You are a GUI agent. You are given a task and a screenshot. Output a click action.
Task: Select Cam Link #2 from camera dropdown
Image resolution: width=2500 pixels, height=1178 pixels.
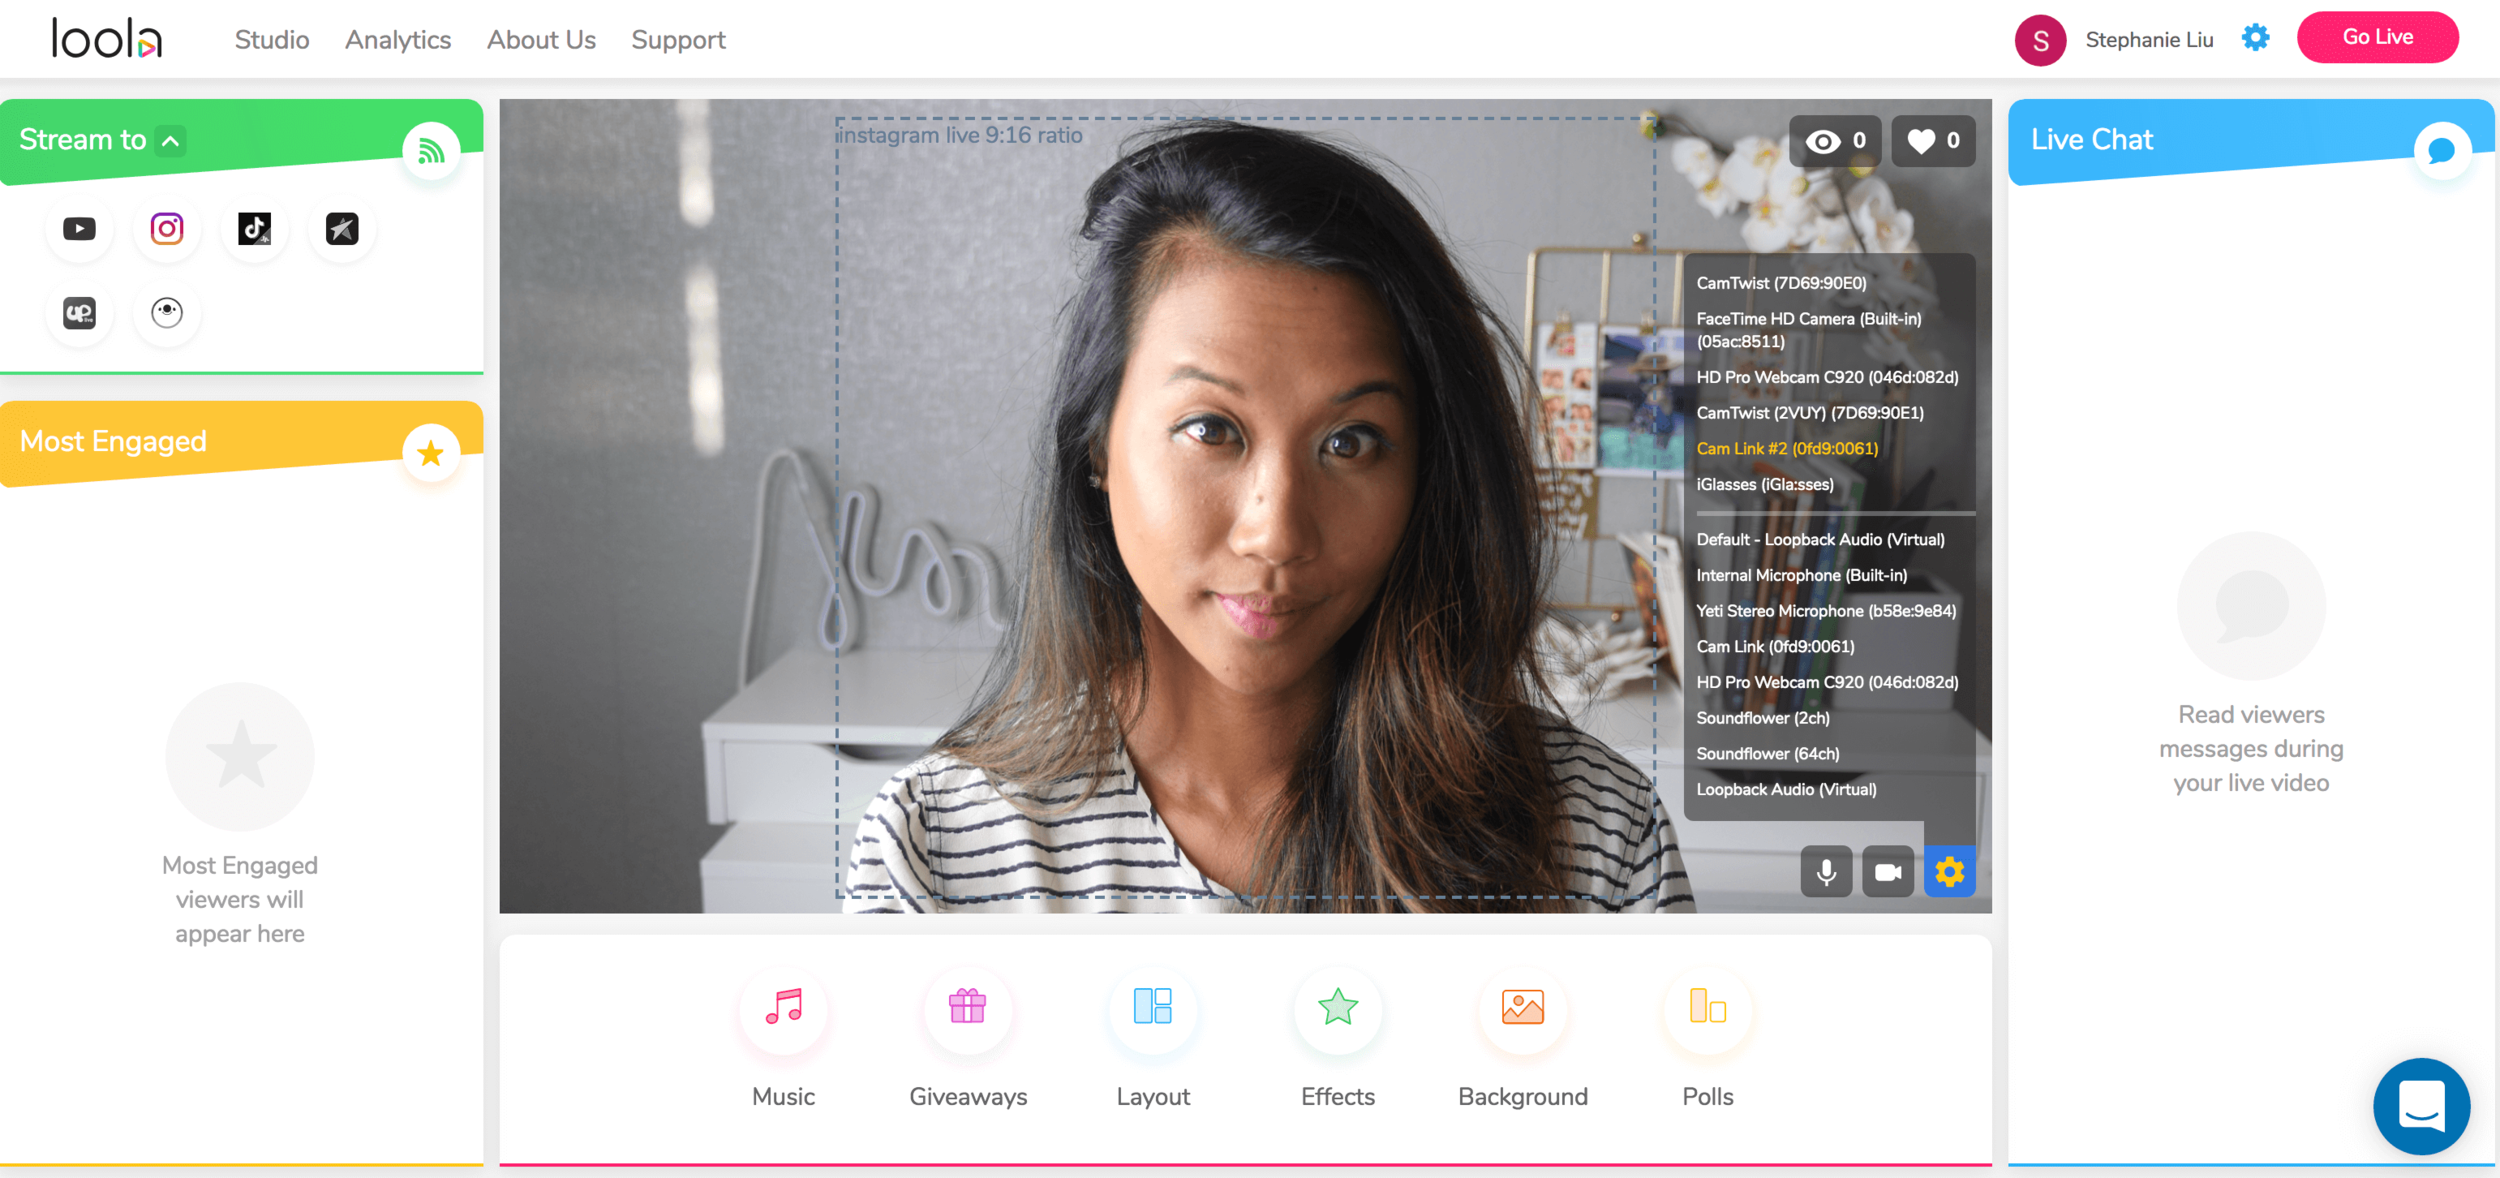point(1786,450)
